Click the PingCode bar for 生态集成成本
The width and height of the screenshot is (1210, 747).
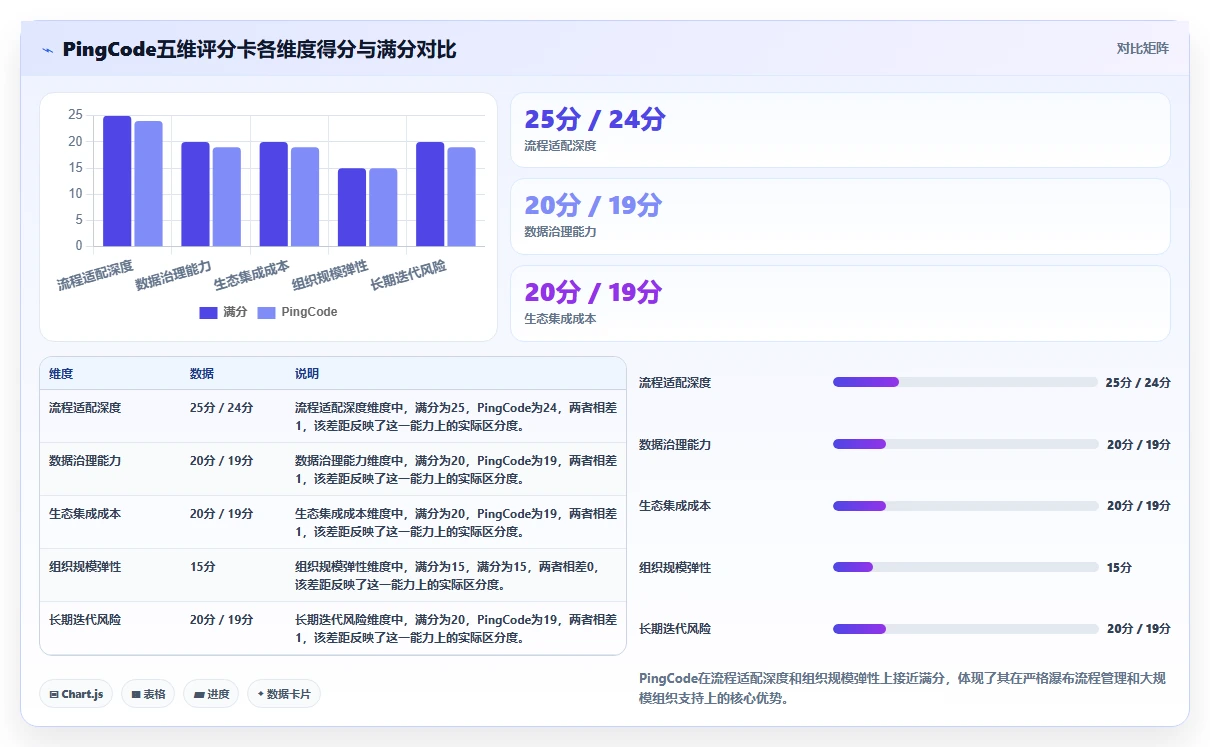tap(305, 197)
